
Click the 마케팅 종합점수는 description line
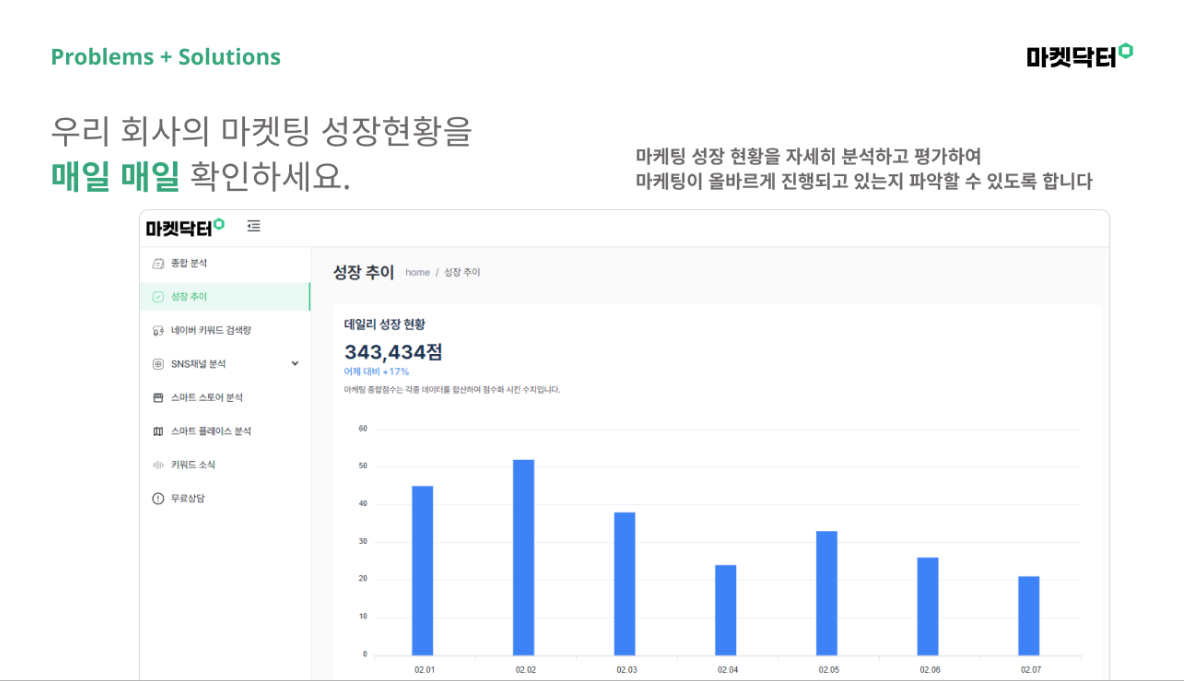[452, 390]
